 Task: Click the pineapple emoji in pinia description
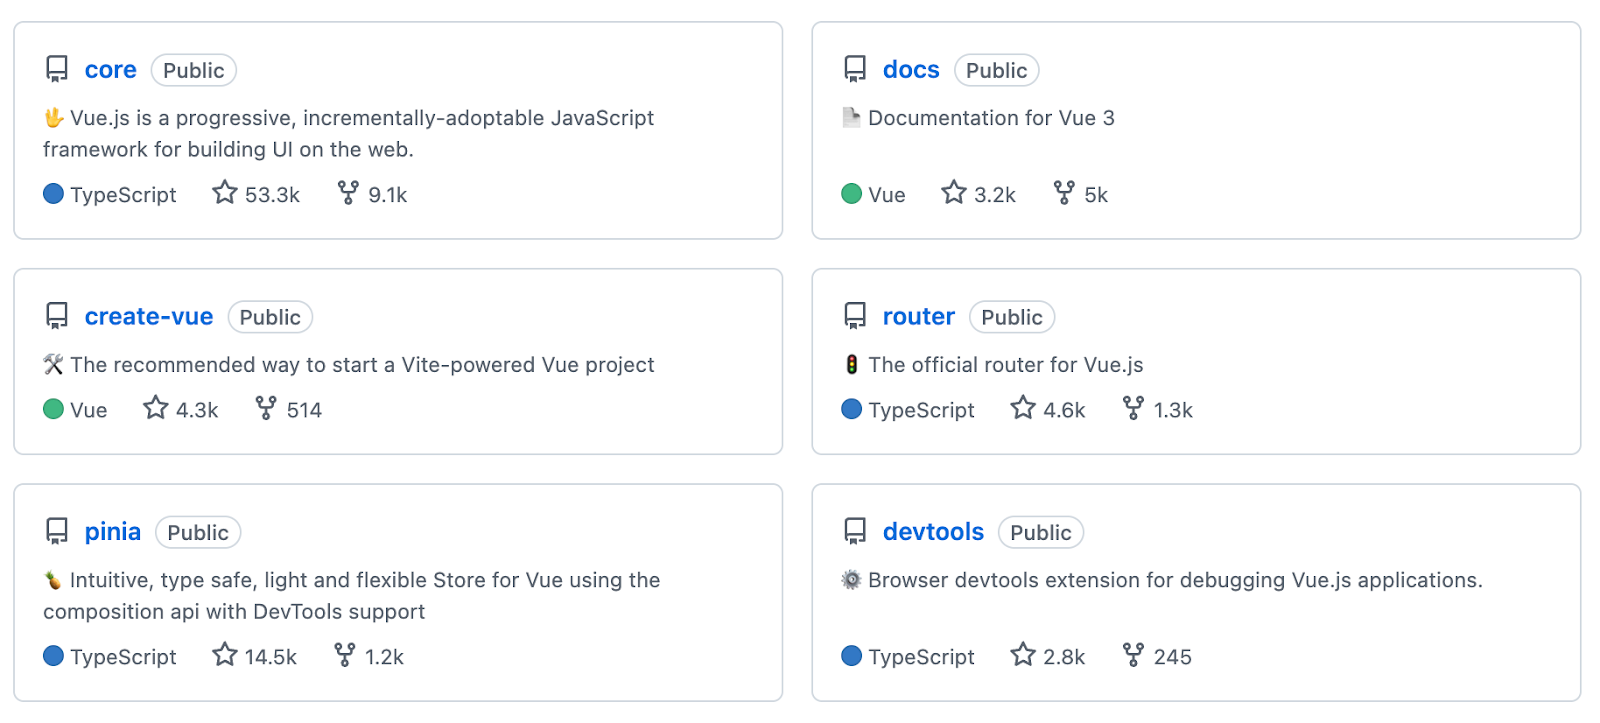(54, 580)
